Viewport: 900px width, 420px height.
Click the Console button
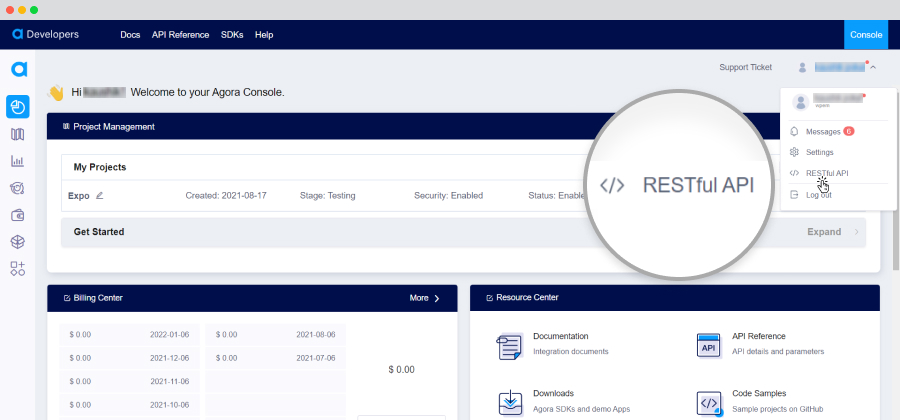[x=866, y=34]
